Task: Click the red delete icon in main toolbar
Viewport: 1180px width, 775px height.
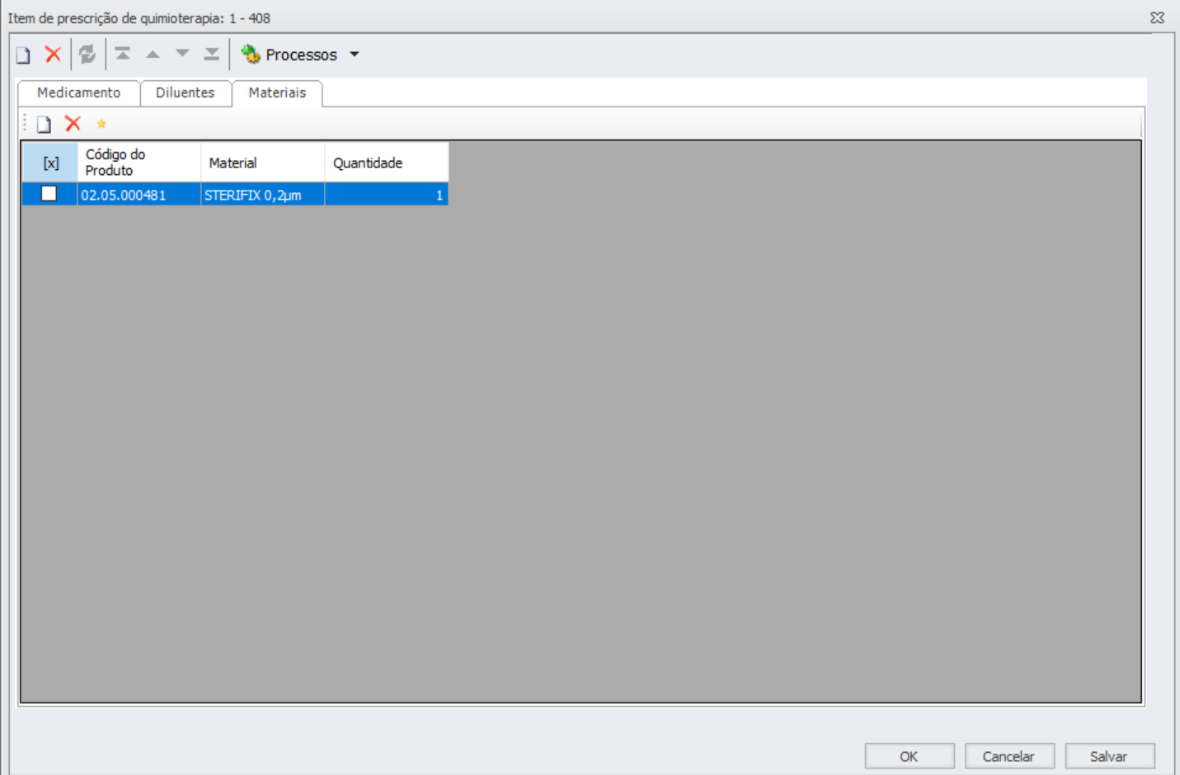Action: [53, 54]
